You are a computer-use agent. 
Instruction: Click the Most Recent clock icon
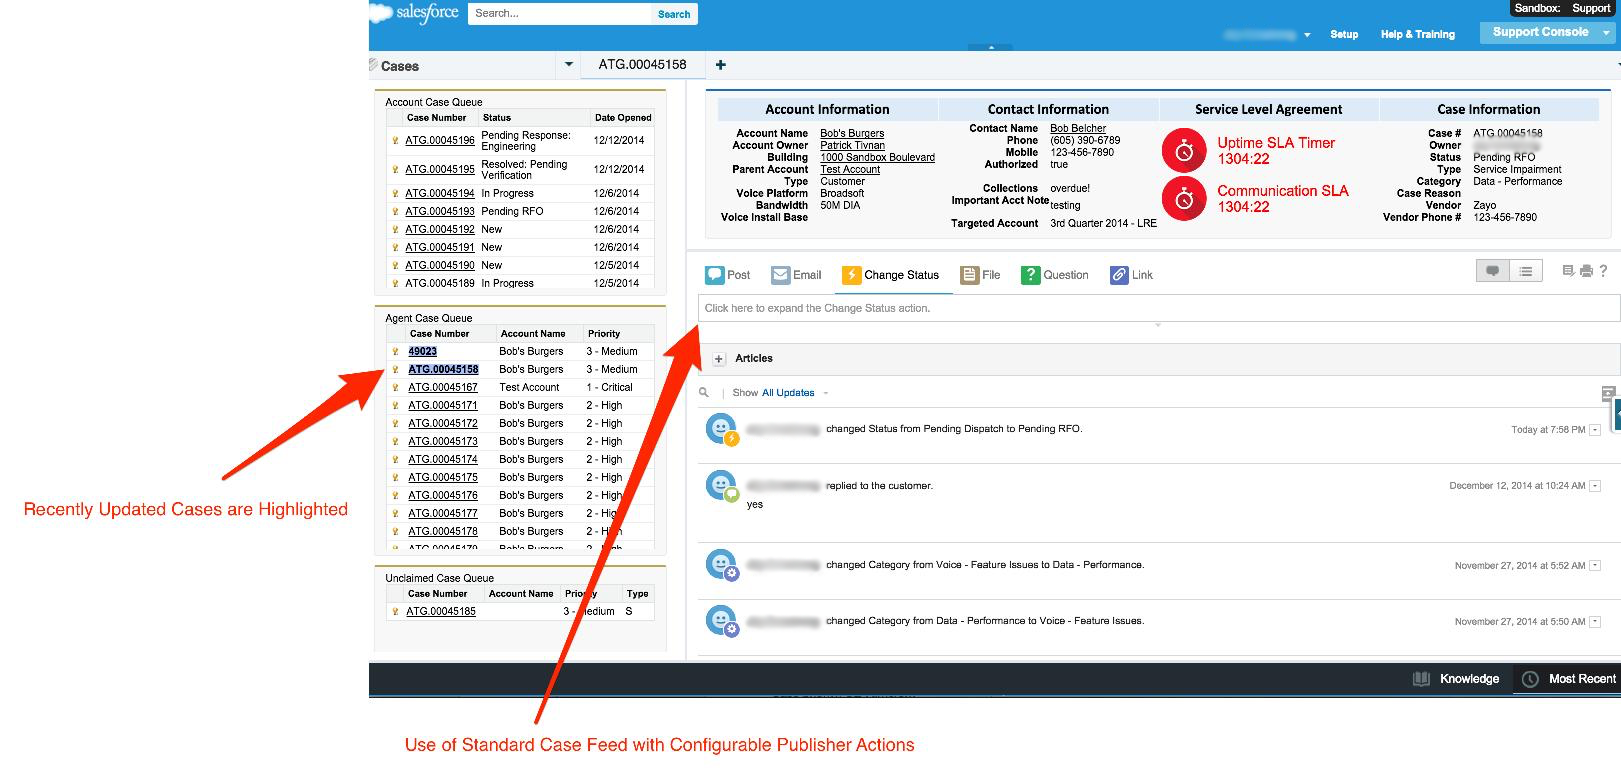[1530, 679]
